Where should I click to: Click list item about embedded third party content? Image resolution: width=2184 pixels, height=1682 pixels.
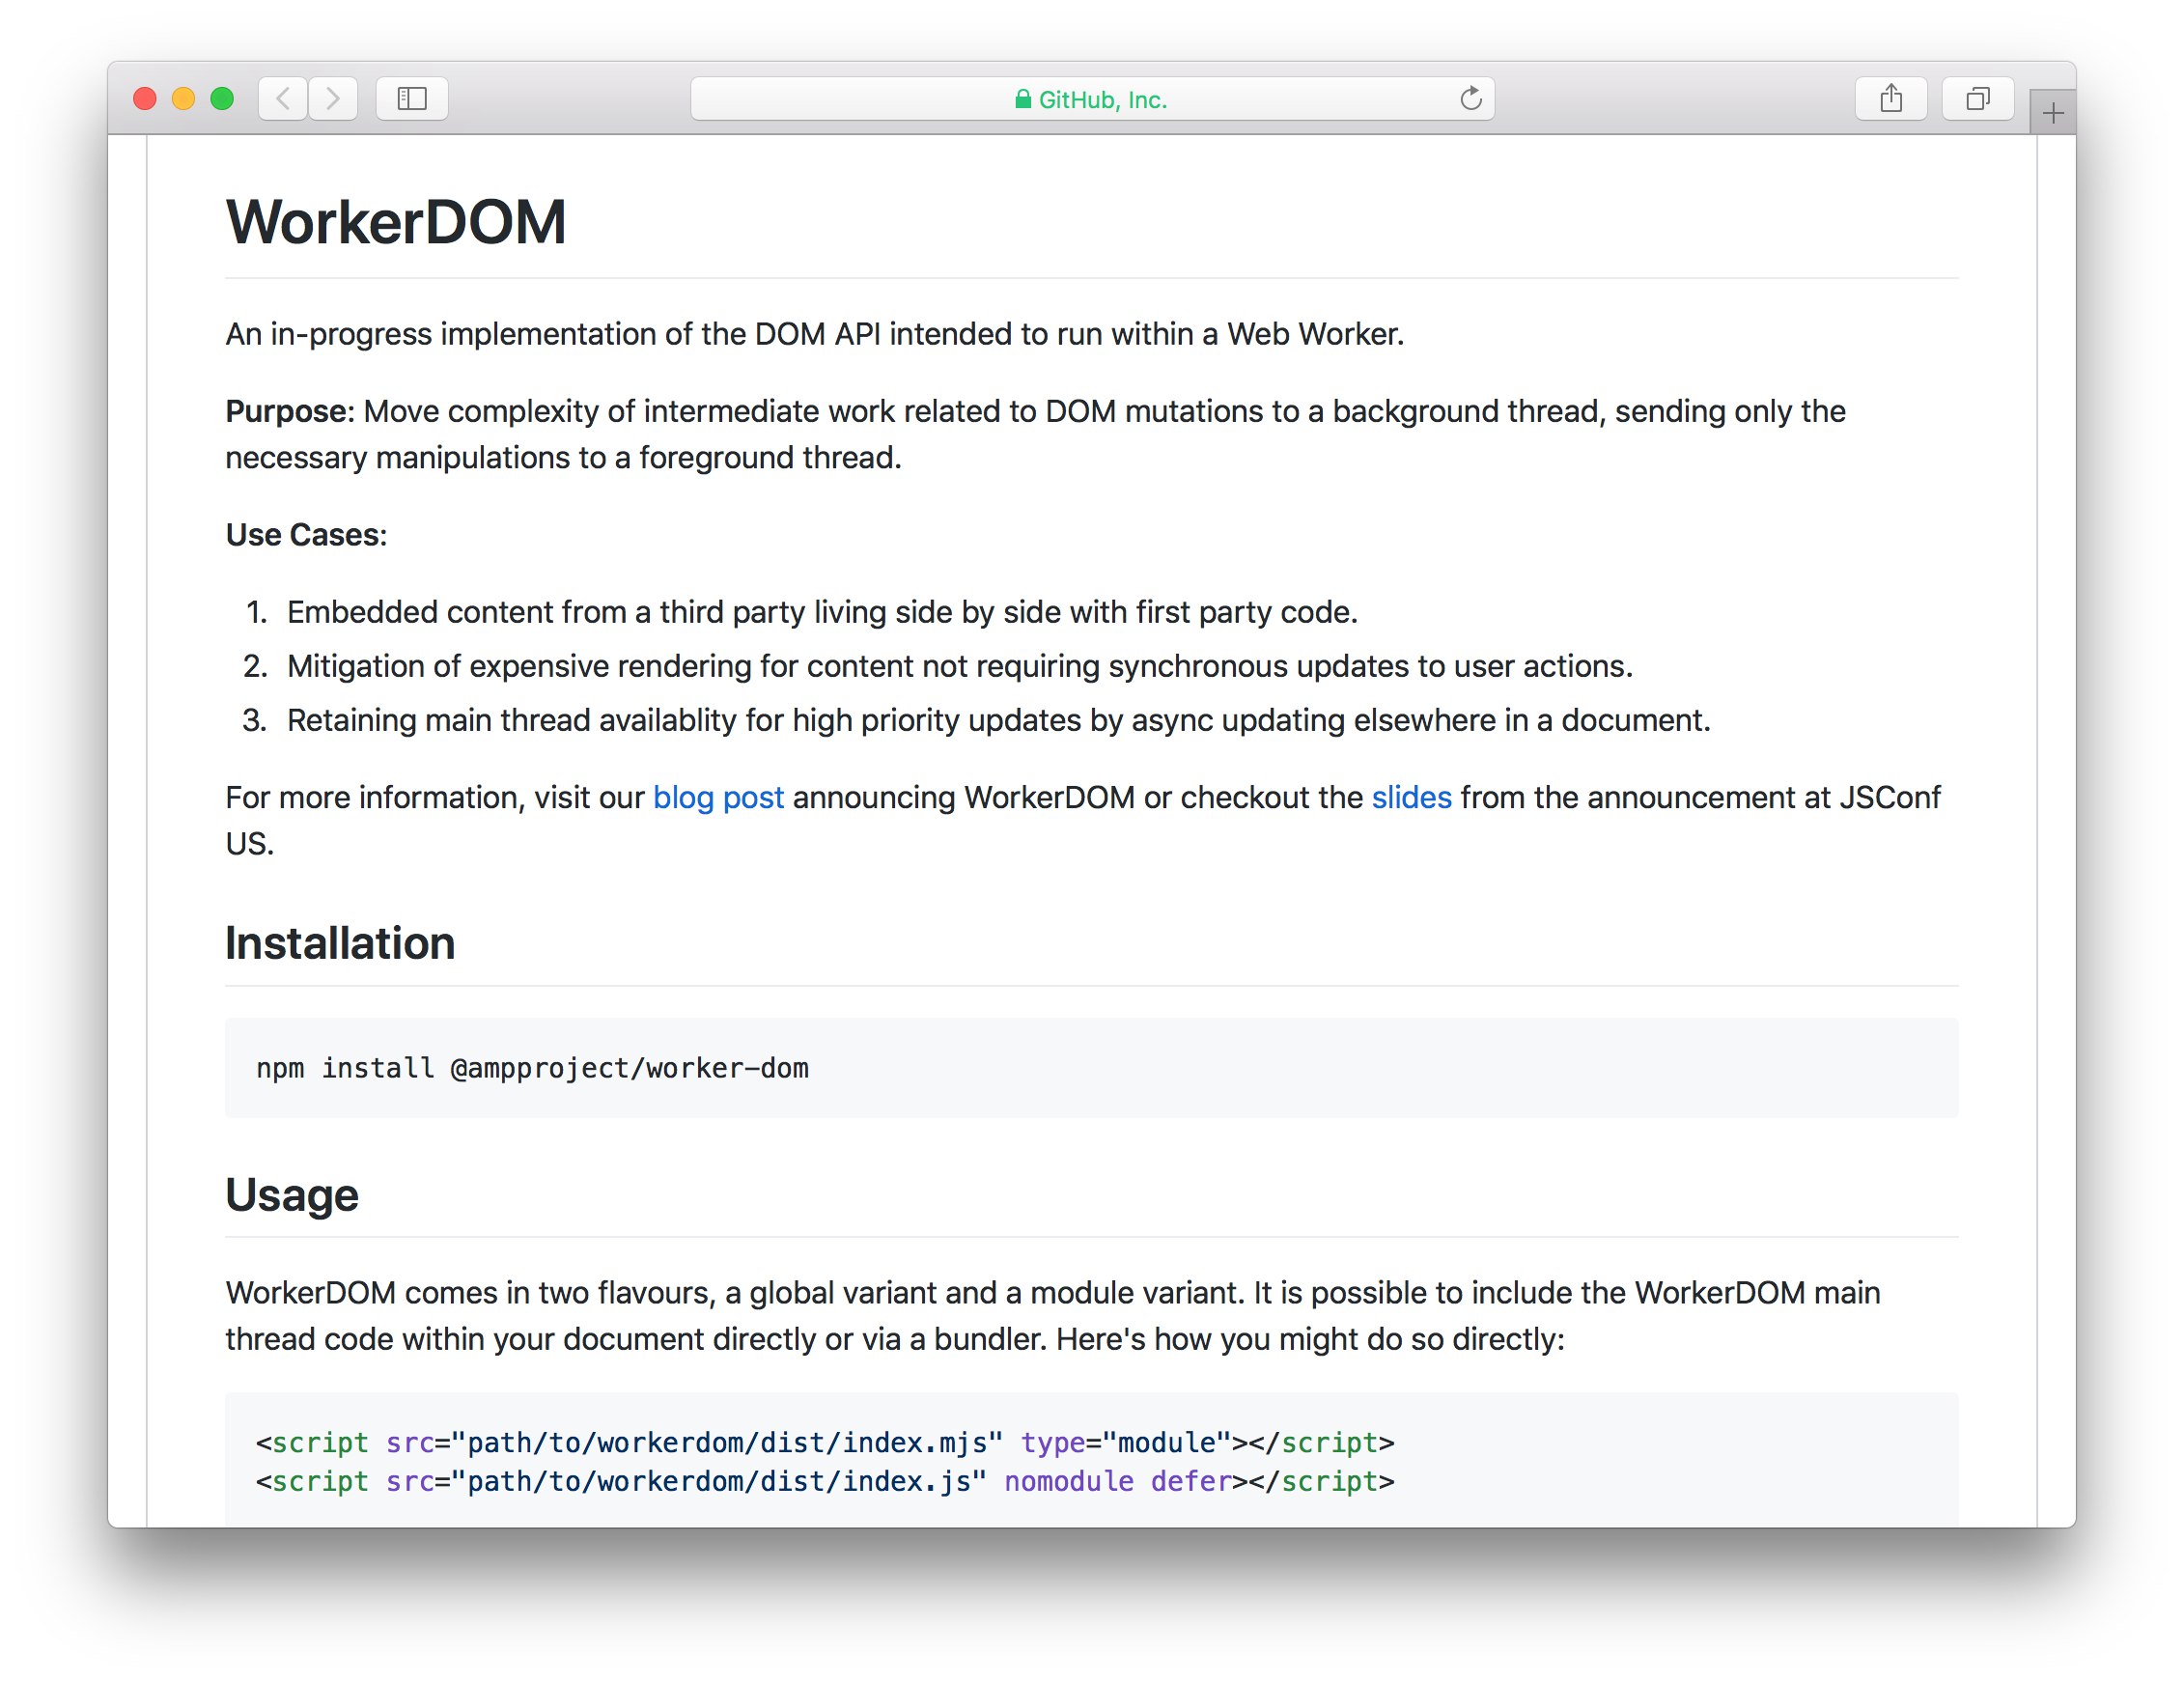click(x=822, y=612)
